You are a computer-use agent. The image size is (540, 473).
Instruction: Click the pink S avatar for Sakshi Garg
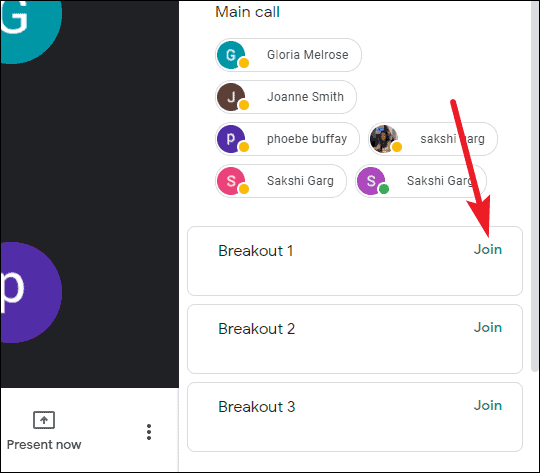pos(231,181)
